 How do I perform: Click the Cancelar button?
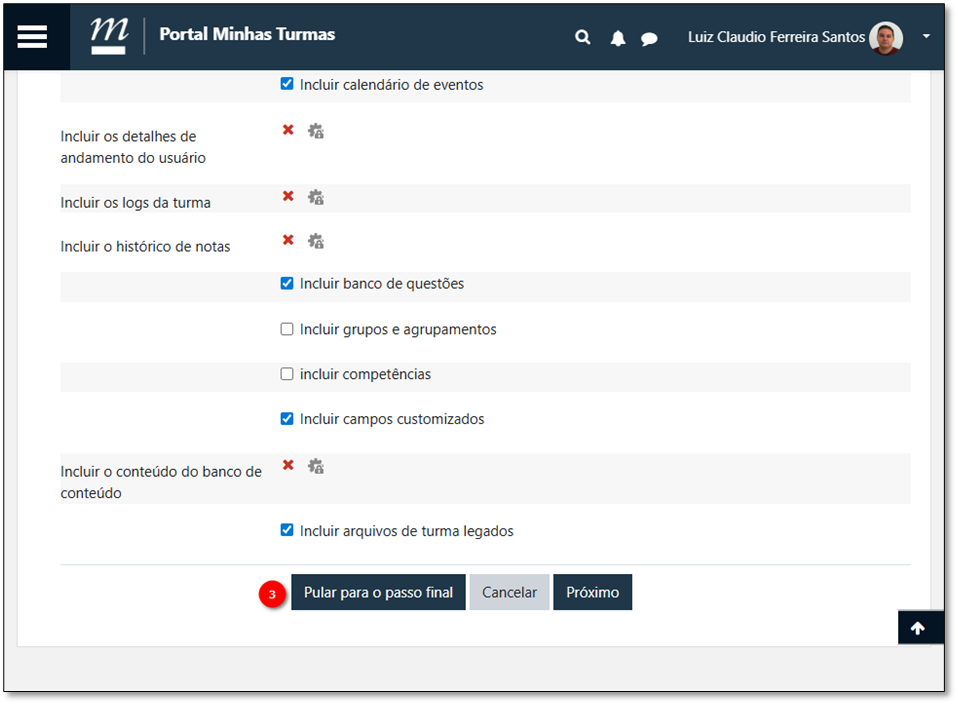tap(509, 592)
